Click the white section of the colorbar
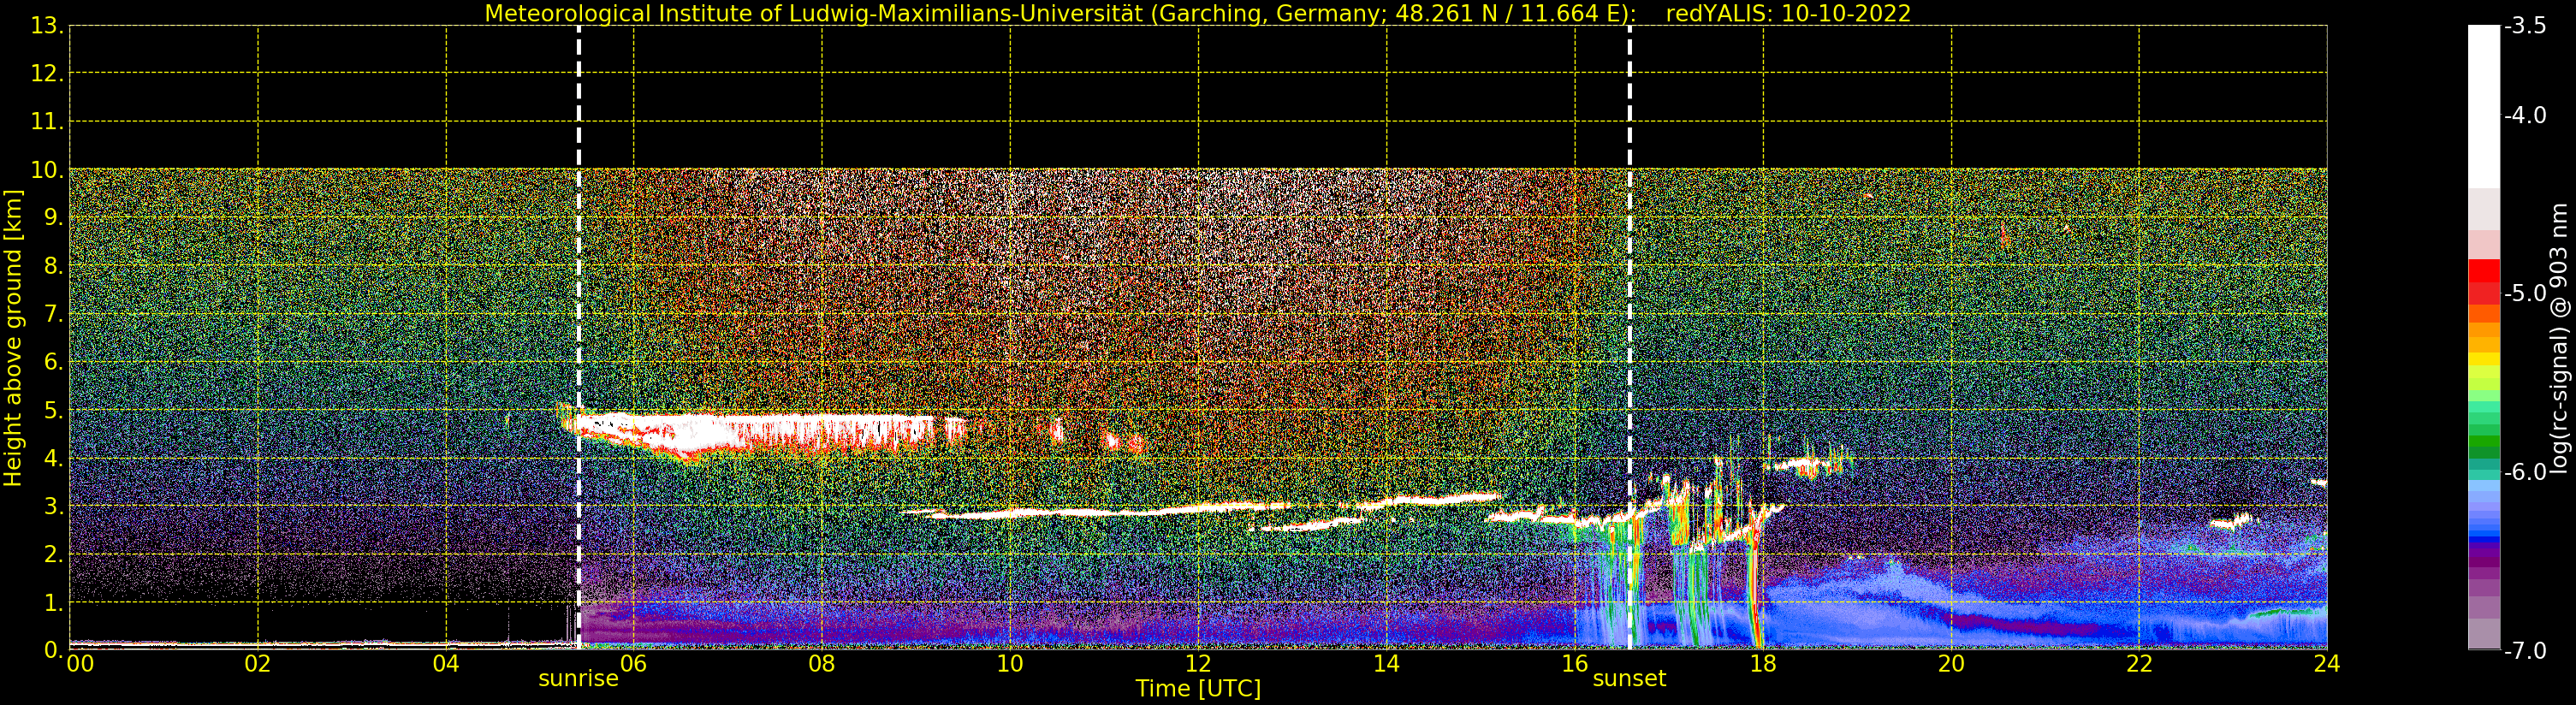 (x=2484, y=107)
